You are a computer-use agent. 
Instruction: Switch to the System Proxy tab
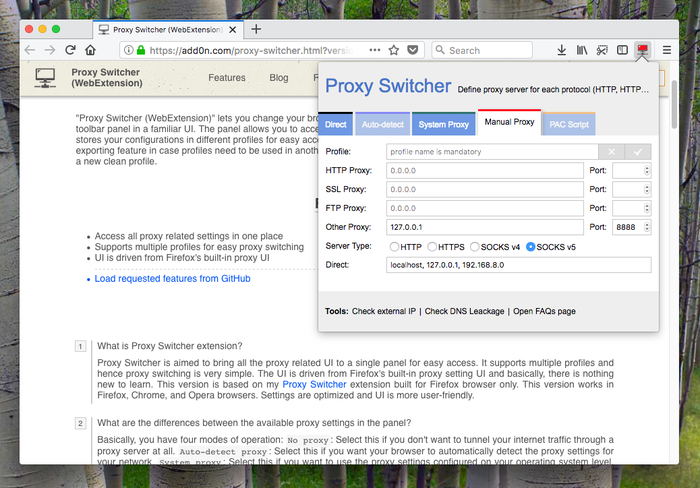click(x=443, y=124)
